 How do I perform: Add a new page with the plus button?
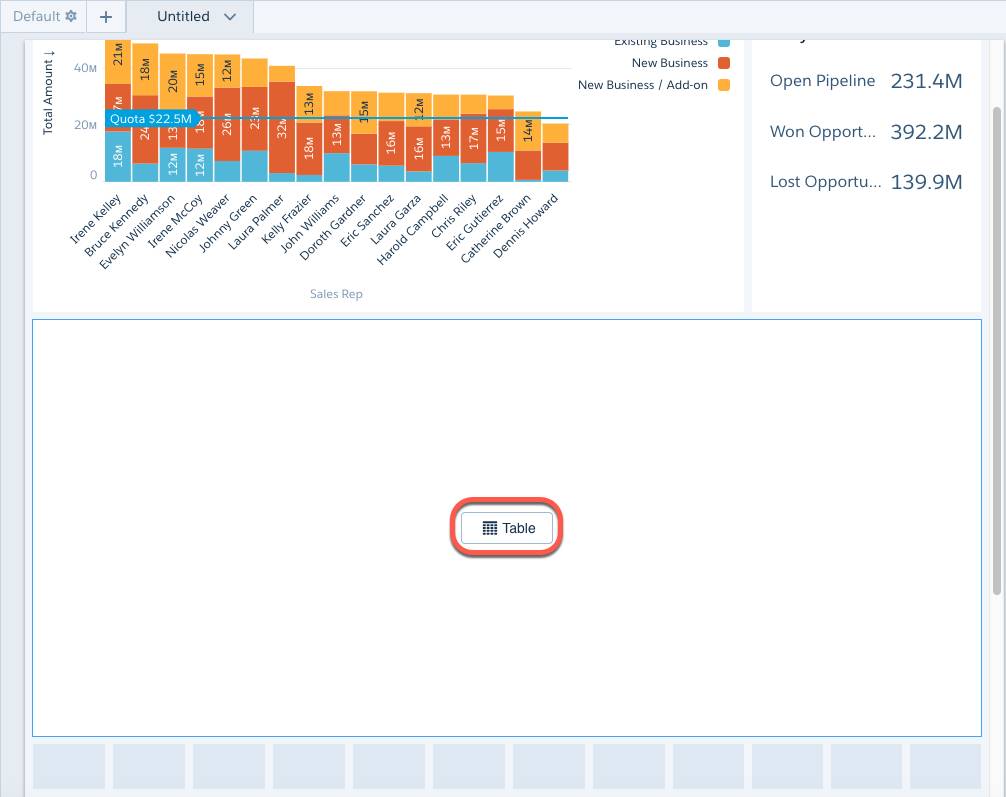106,17
